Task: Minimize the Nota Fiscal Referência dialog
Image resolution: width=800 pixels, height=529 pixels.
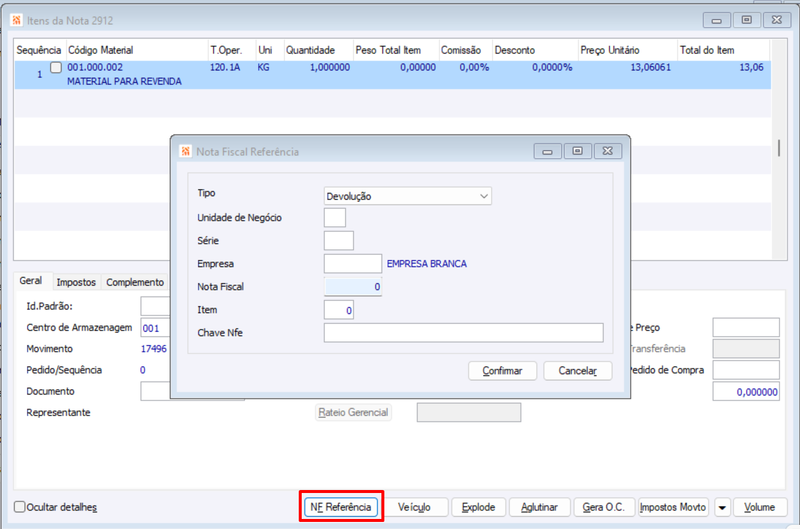Action: pos(547,152)
